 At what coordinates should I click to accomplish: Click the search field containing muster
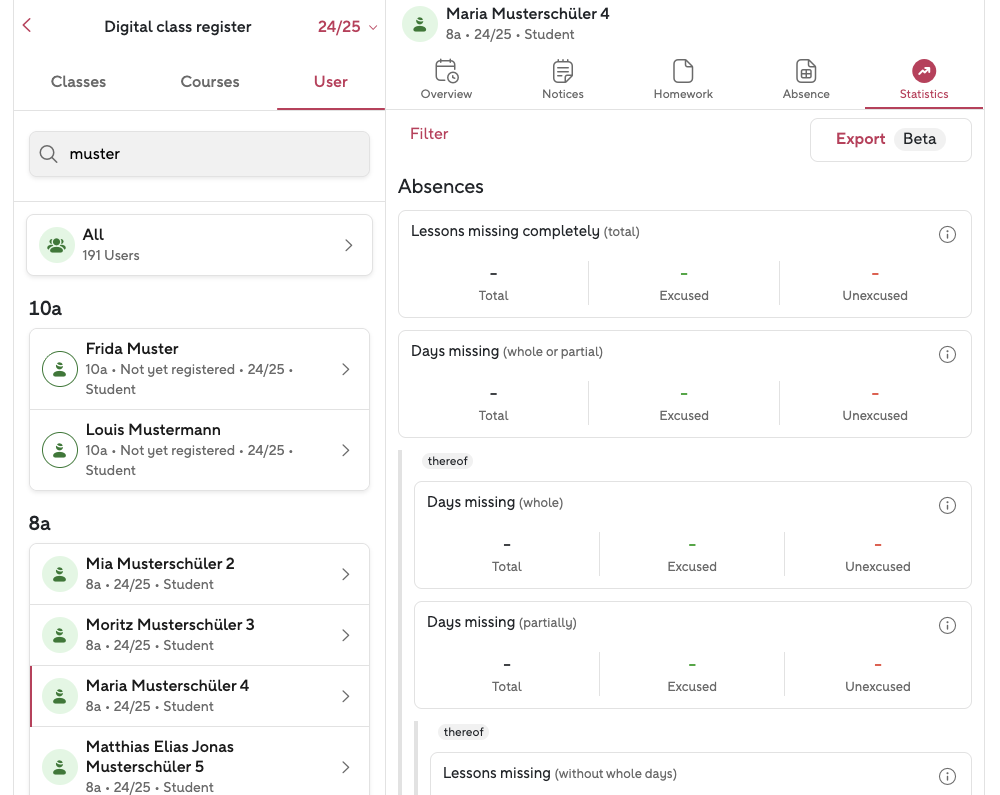(x=210, y=154)
